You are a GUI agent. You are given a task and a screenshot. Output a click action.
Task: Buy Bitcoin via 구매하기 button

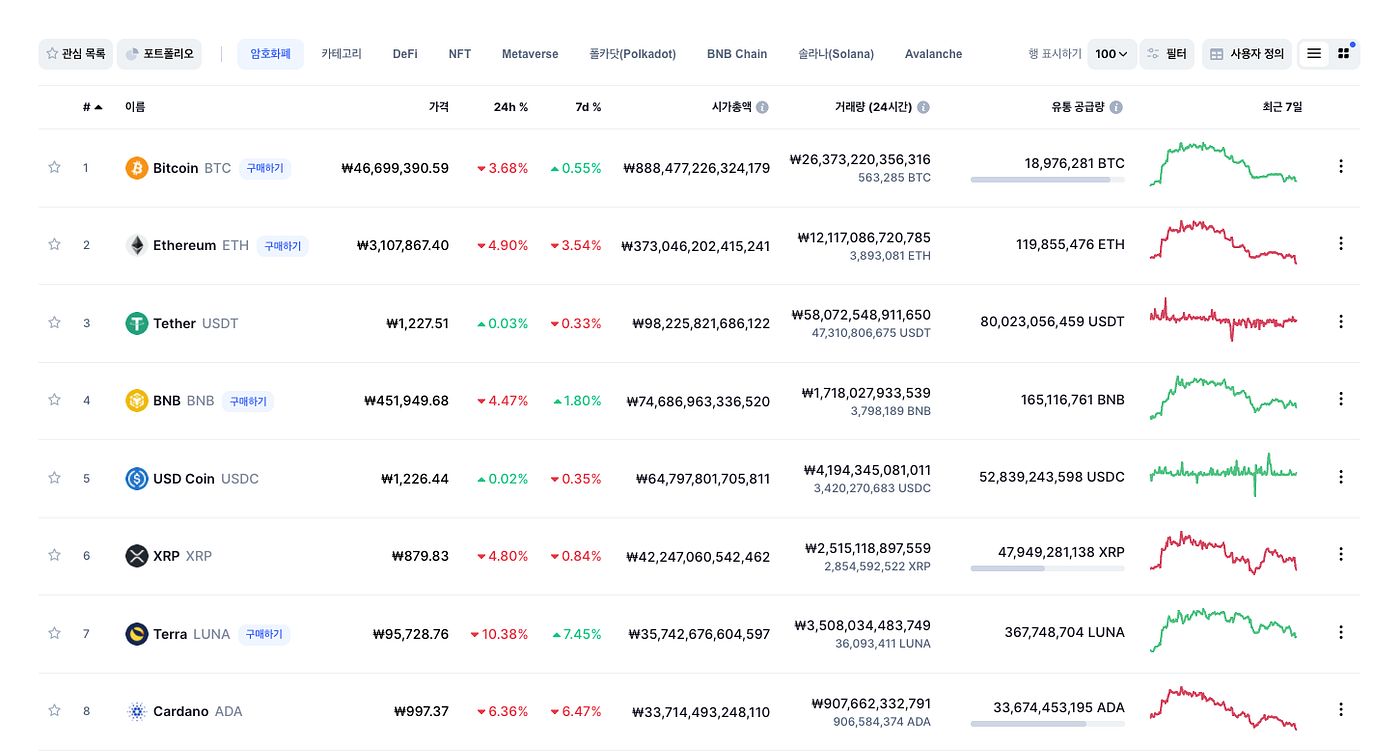coord(265,168)
